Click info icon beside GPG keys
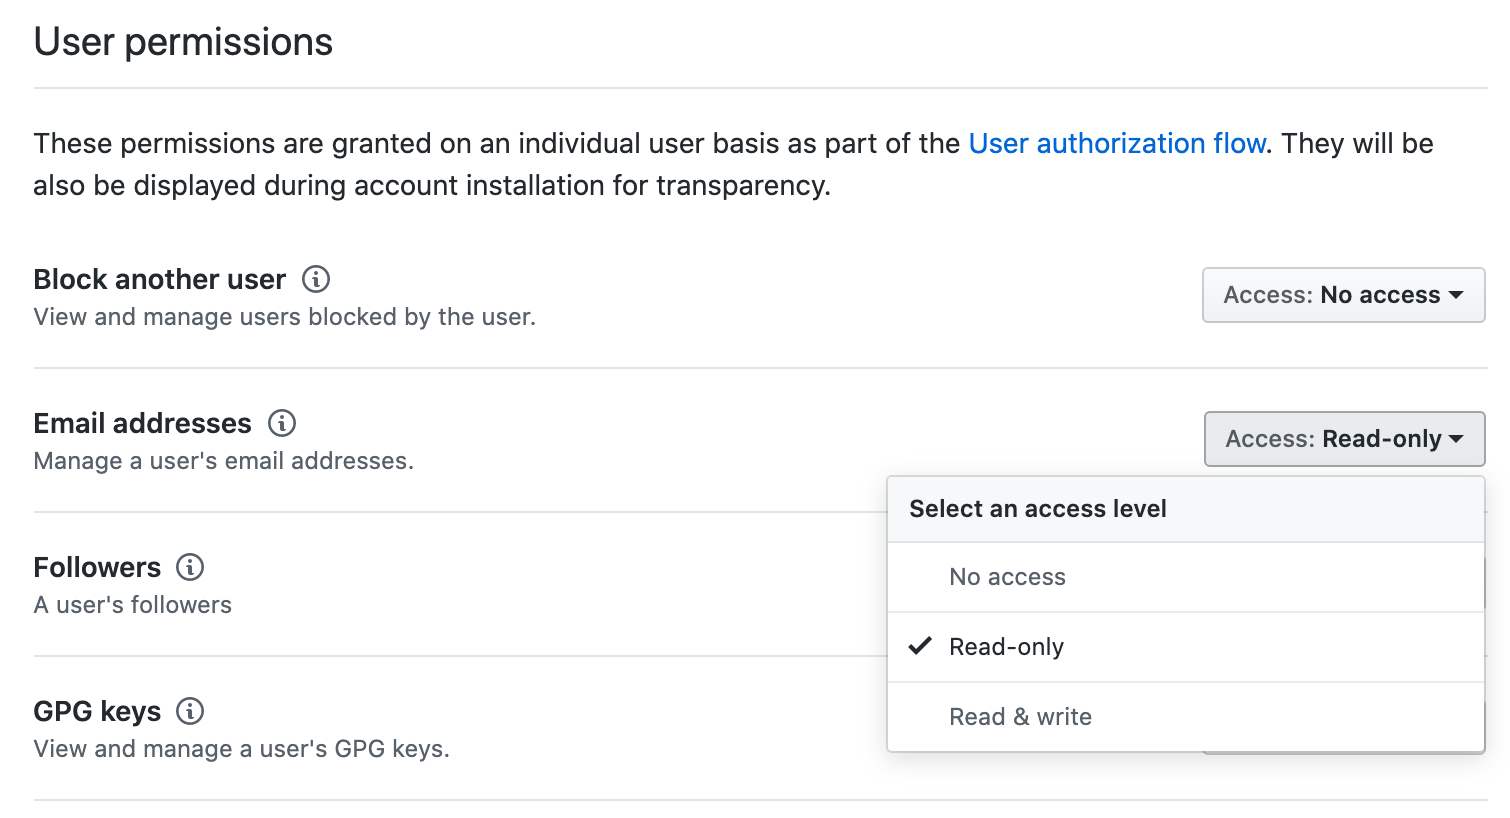 190,711
